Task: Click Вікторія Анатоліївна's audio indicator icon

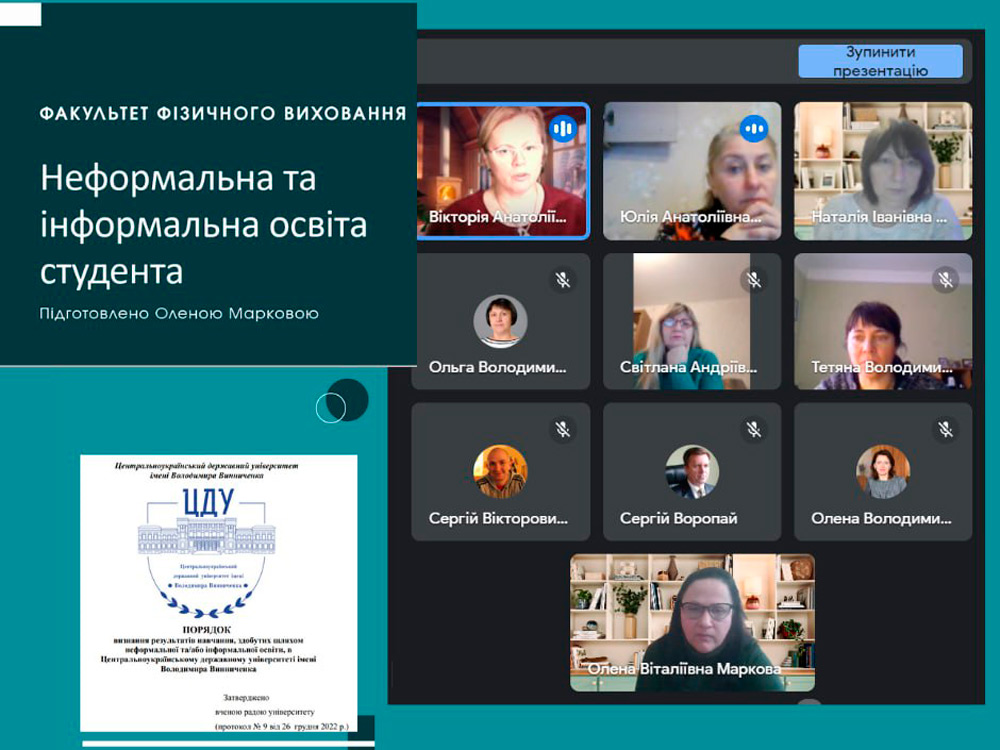Action: (x=563, y=128)
